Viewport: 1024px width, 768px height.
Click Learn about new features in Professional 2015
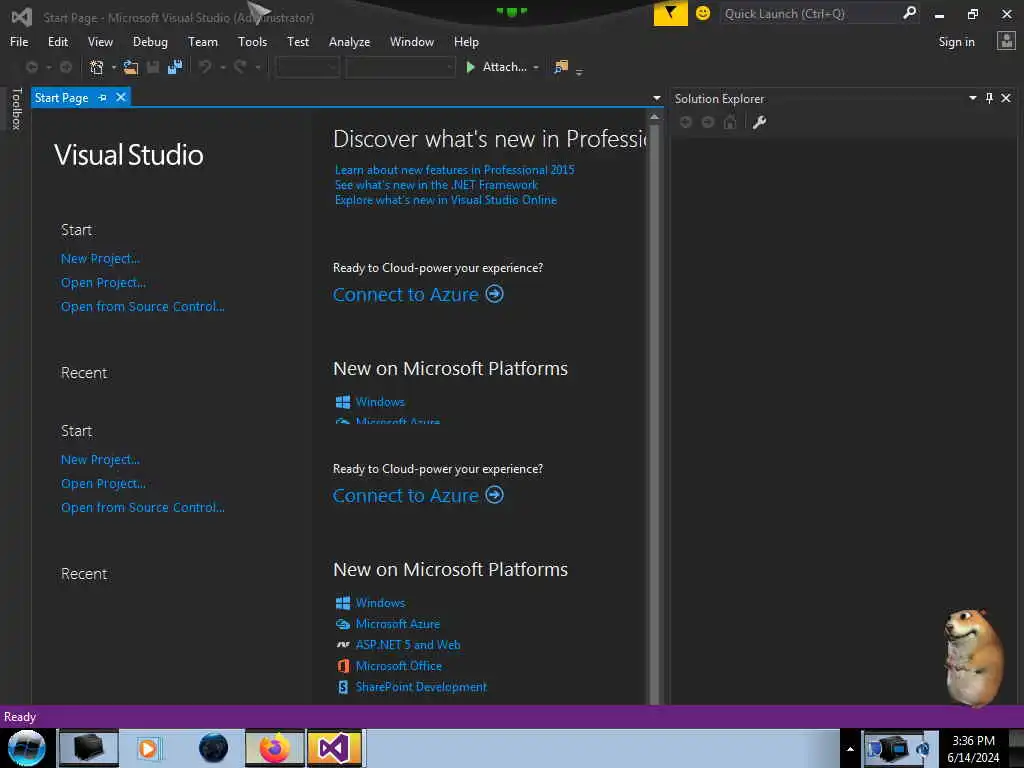[x=455, y=170]
